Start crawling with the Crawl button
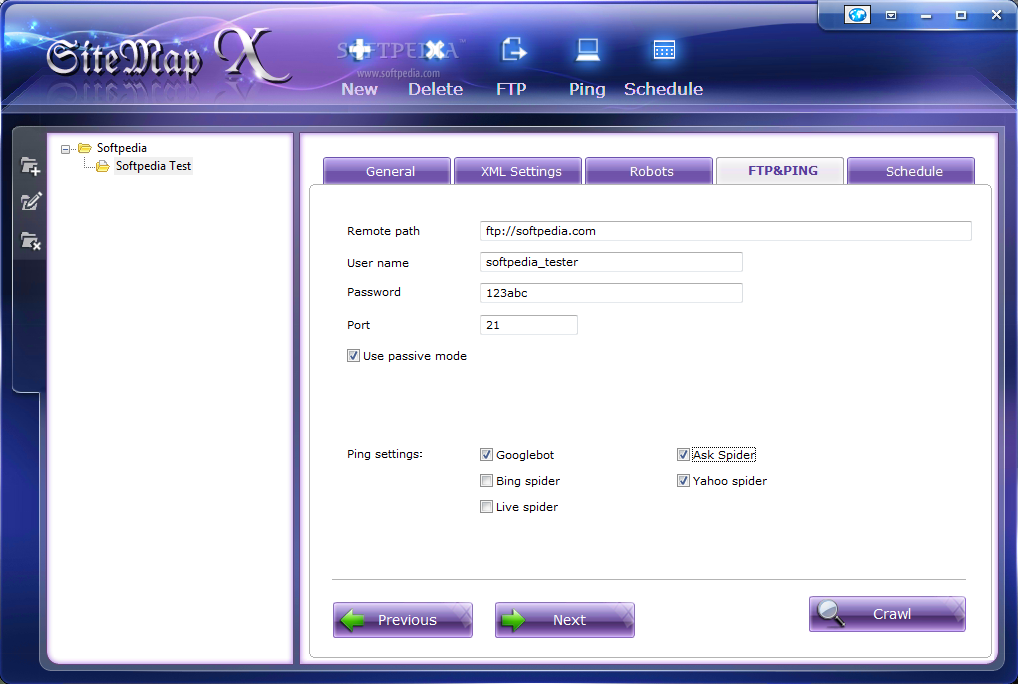This screenshot has width=1018, height=684. click(888, 614)
